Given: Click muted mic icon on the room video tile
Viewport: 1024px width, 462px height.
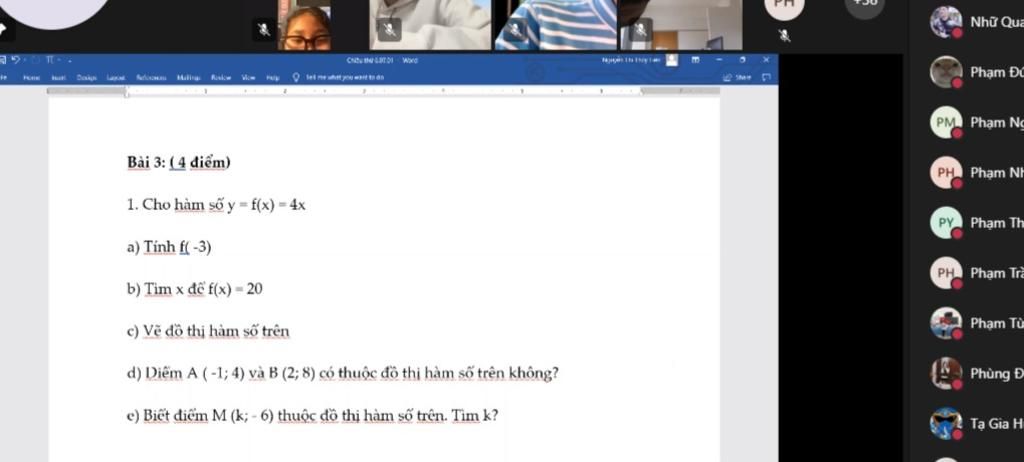Looking at the screenshot, I should coord(641,29).
